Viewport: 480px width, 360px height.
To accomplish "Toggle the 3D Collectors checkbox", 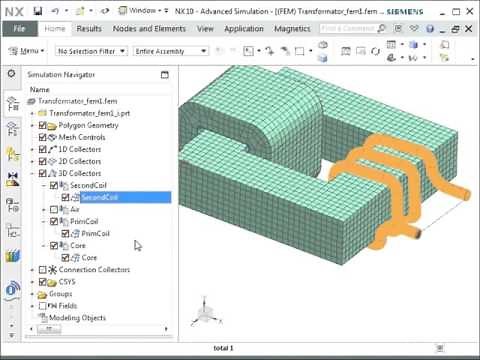I will tap(42, 173).
